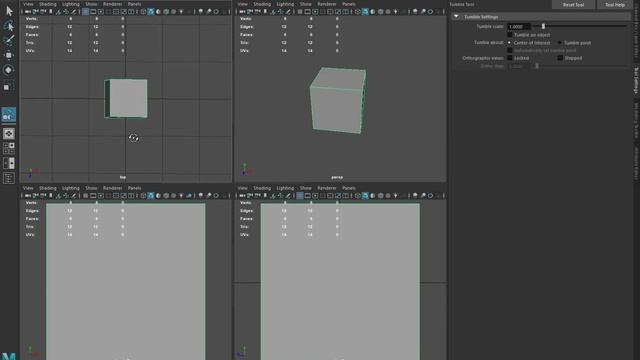
Task: Open View menu in top viewport
Action: pyautogui.click(x=28, y=4)
